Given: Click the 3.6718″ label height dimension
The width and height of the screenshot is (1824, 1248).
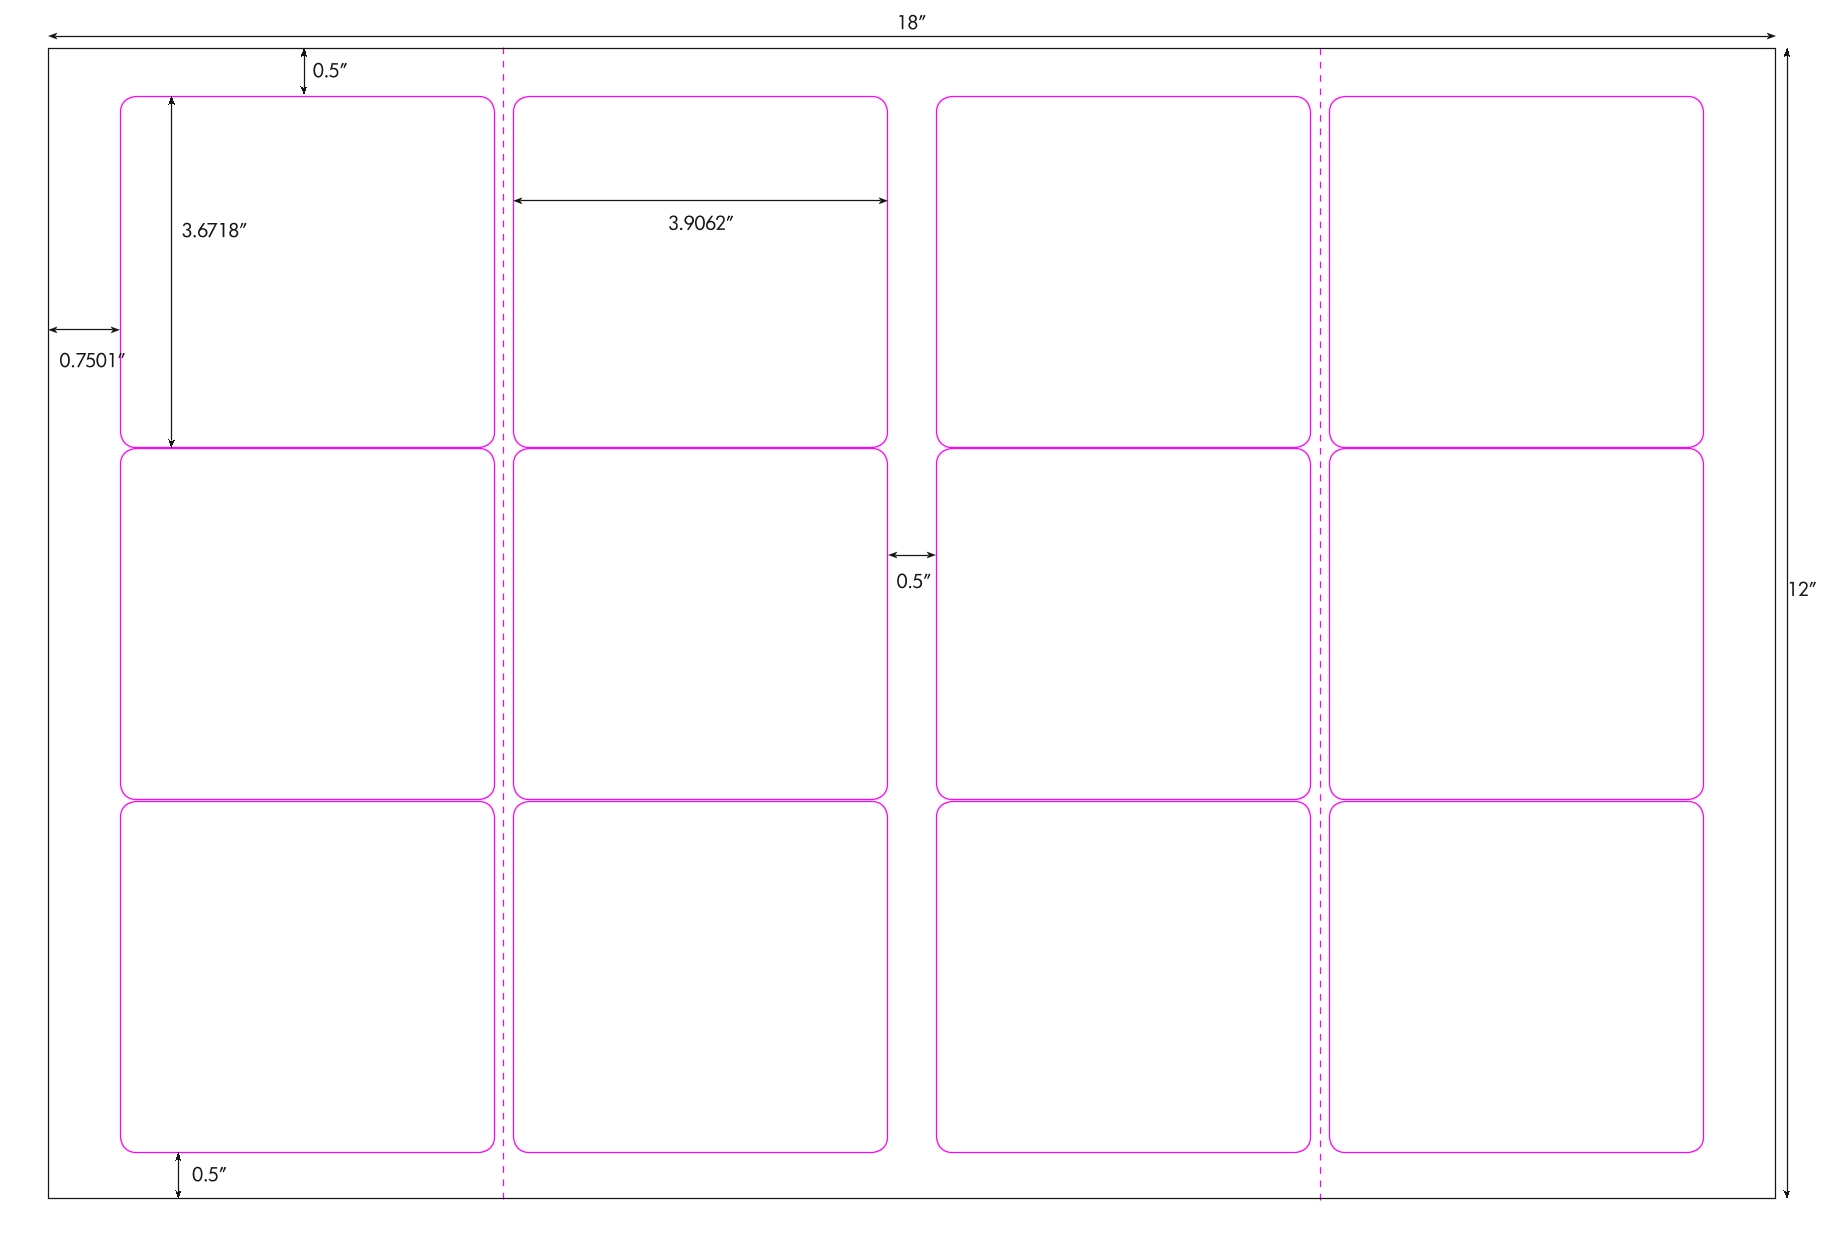Looking at the screenshot, I should 214,231.
